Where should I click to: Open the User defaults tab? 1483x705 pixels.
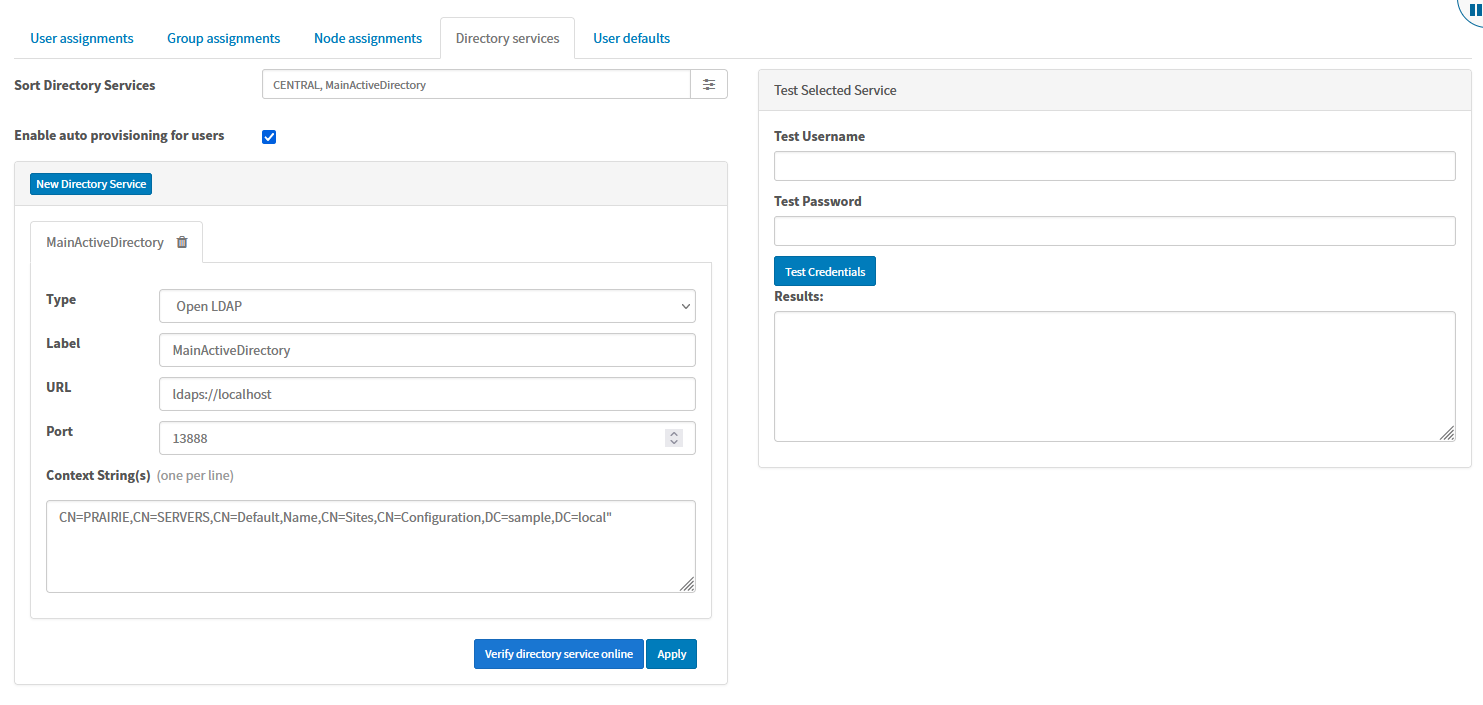point(631,37)
